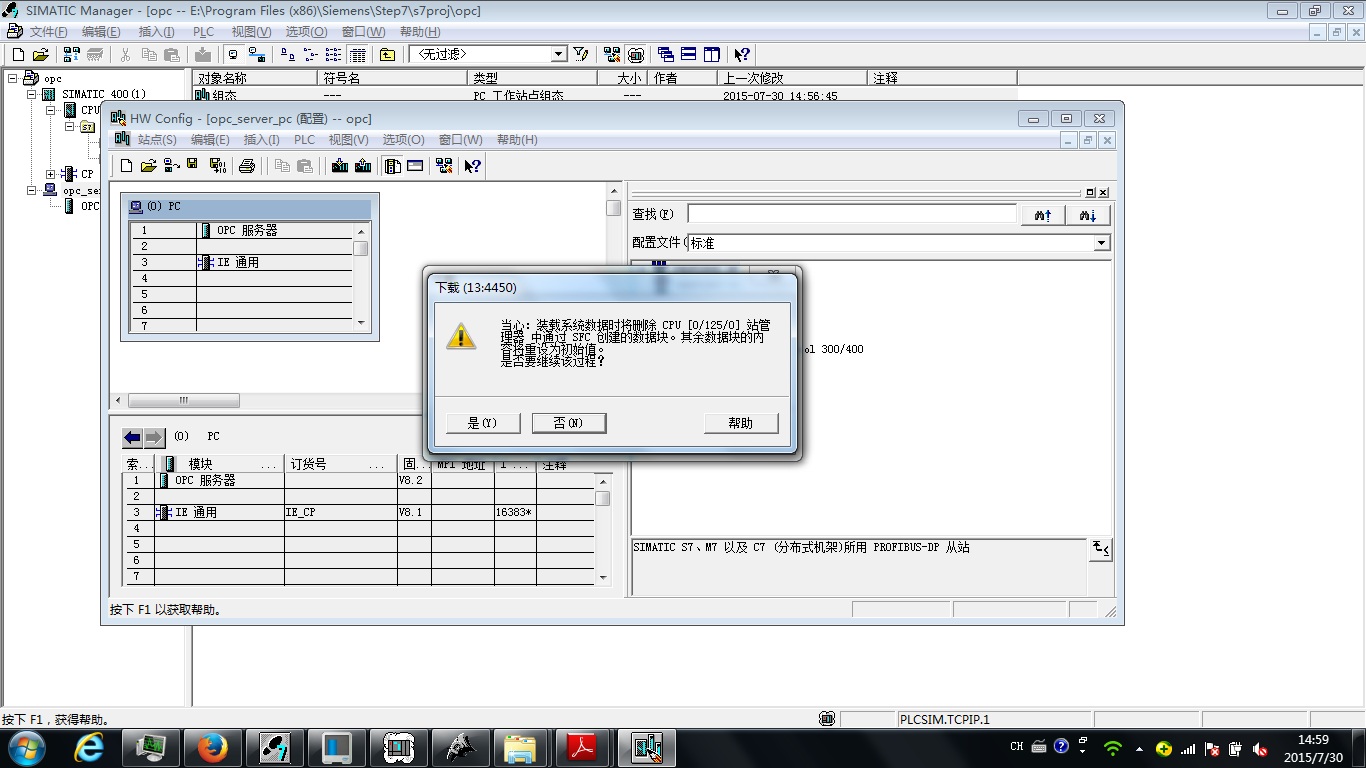
Task: Click the Simulation On/Off icon in SIMATIC Manager
Action: [637, 54]
